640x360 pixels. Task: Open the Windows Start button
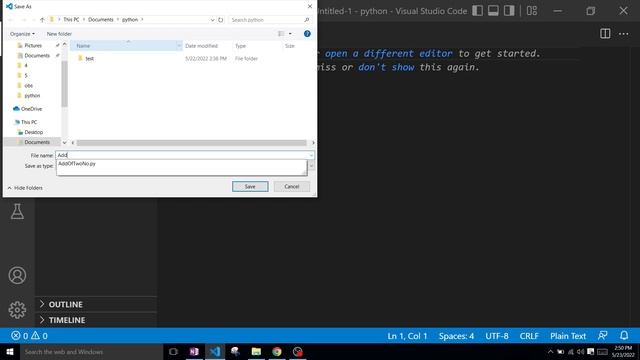pos(10,352)
